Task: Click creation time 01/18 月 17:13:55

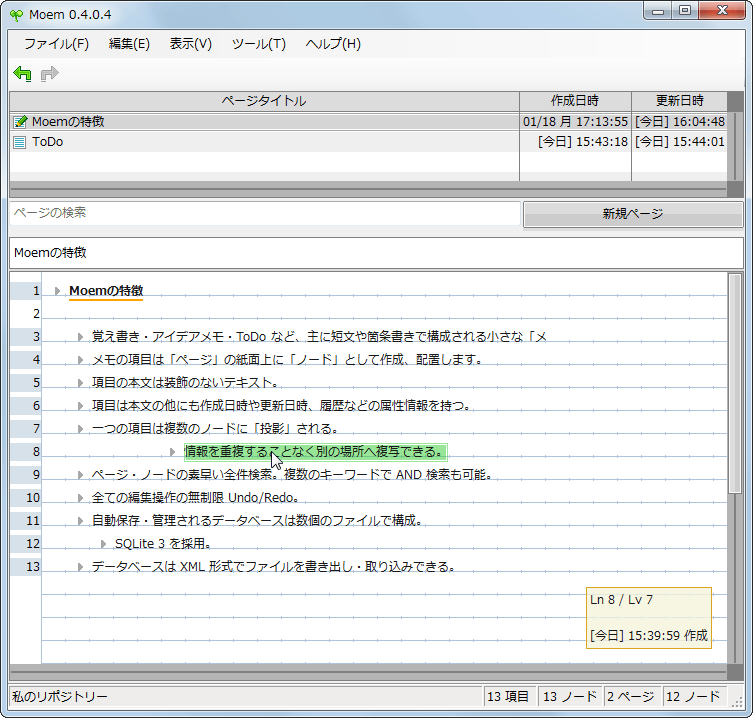Action: pos(575,122)
